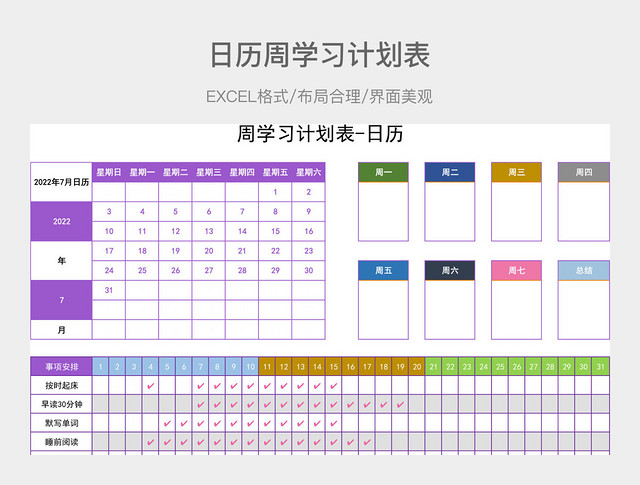Pick calendar date 30 in the calendar grid
640x485 pixels.
pos(309,270)
